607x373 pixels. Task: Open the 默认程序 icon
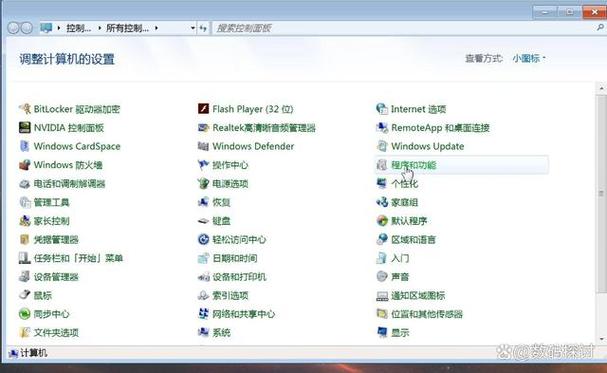[382, 221]
